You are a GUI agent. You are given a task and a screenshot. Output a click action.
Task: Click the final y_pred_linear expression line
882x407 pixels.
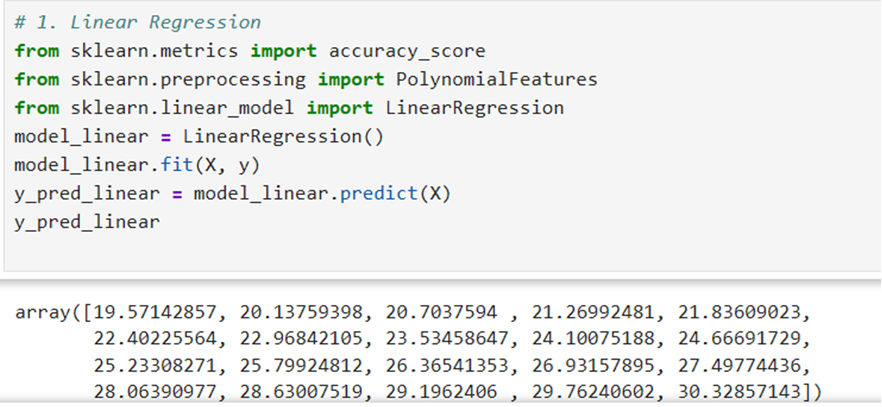(x=87, y=223)
